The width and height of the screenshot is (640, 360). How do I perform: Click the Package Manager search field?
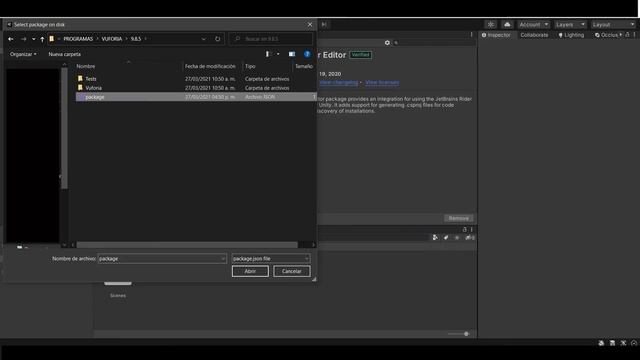(x=433, y=42)
